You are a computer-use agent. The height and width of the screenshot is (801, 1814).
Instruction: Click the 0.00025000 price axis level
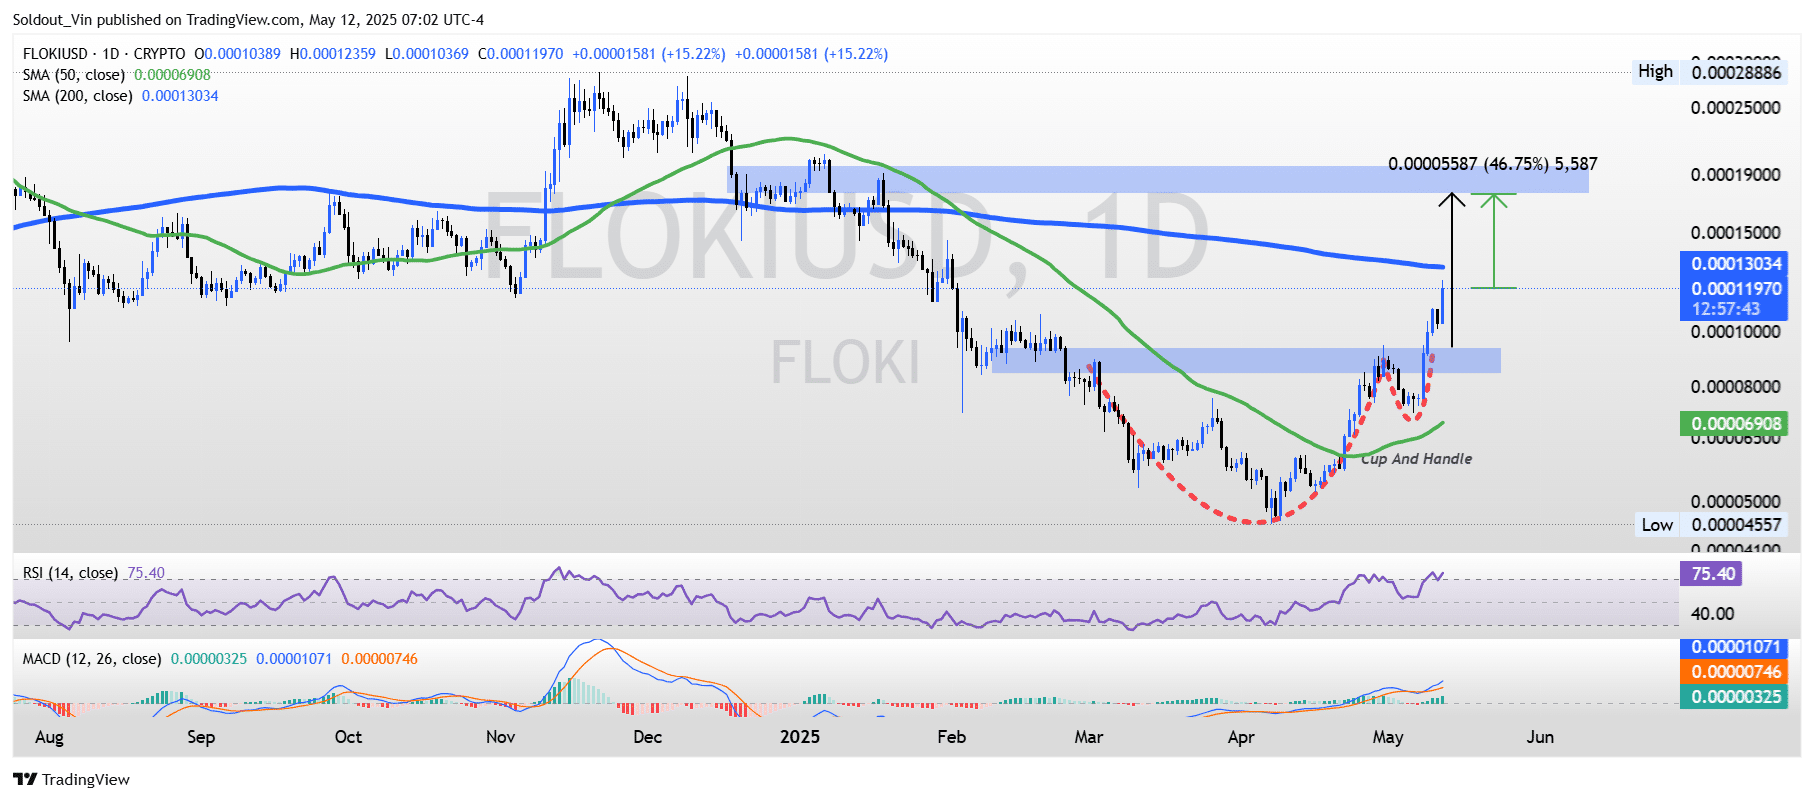click(x=1736, y=108)
